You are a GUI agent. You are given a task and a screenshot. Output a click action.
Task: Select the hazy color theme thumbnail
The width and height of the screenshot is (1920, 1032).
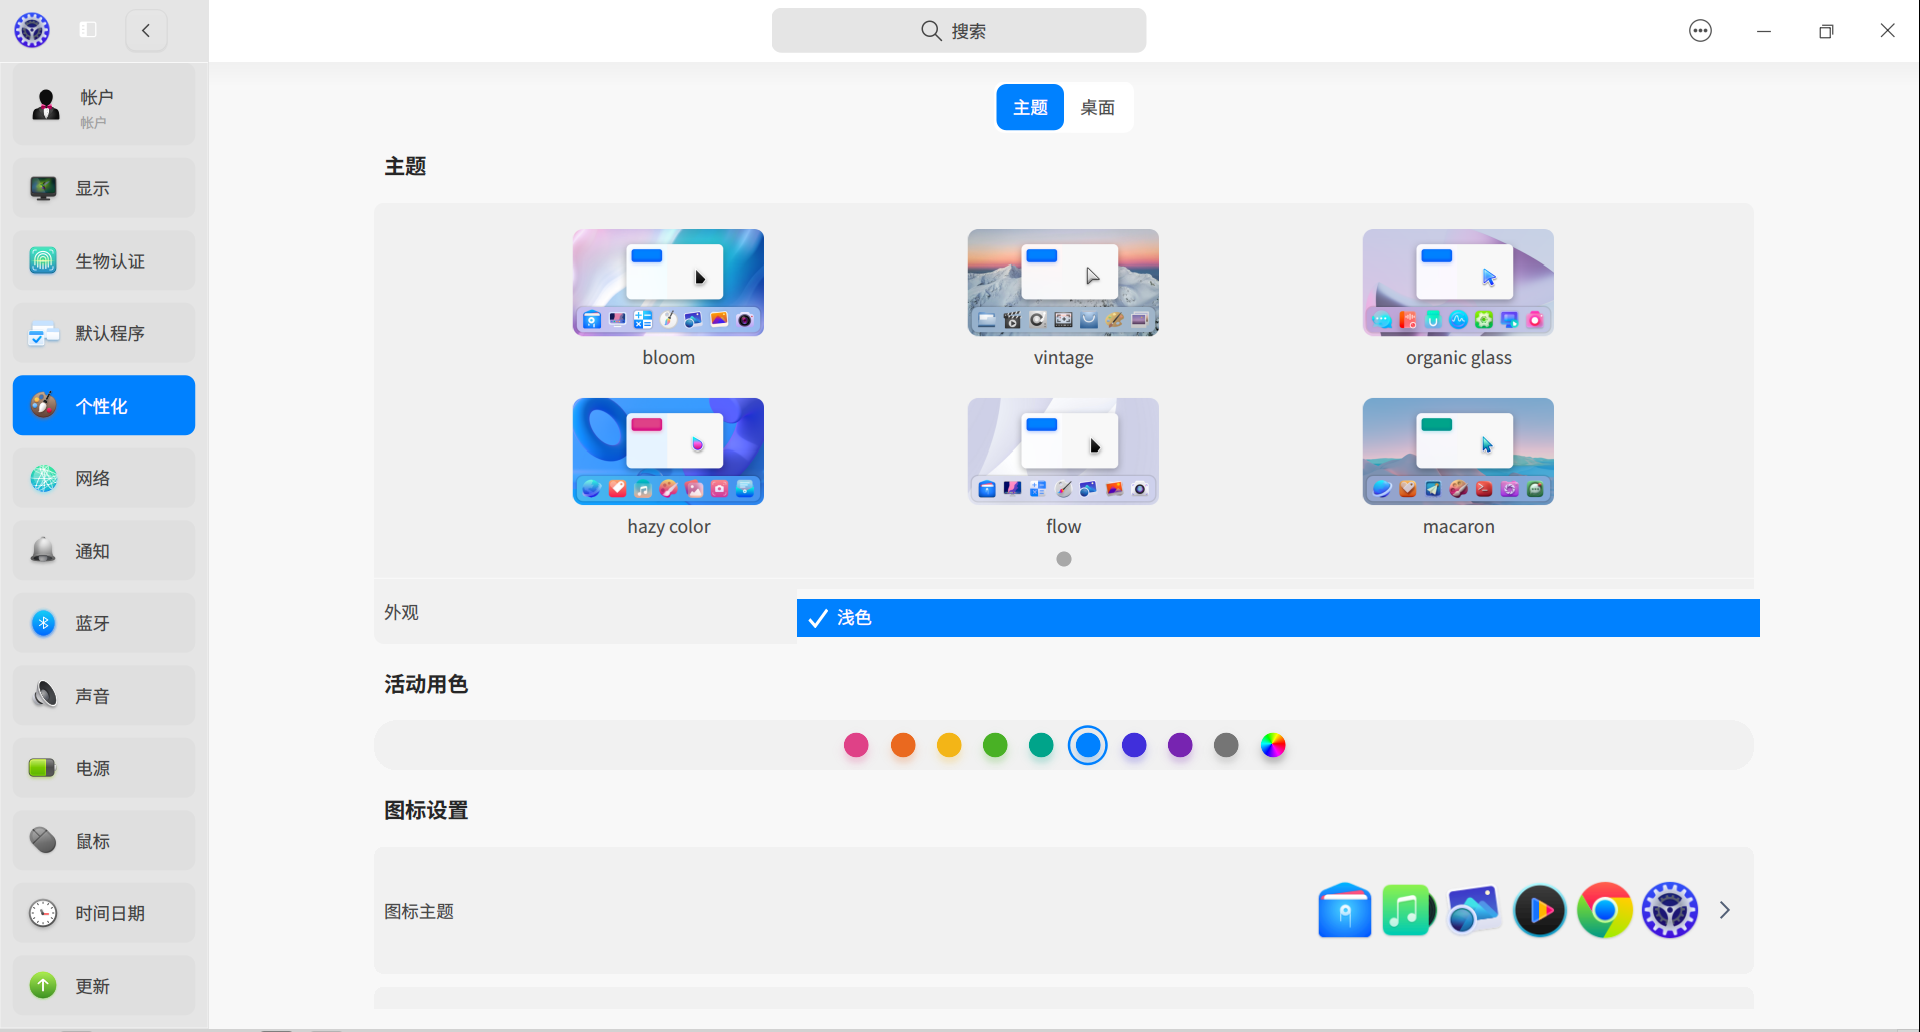tap(668, 451)
